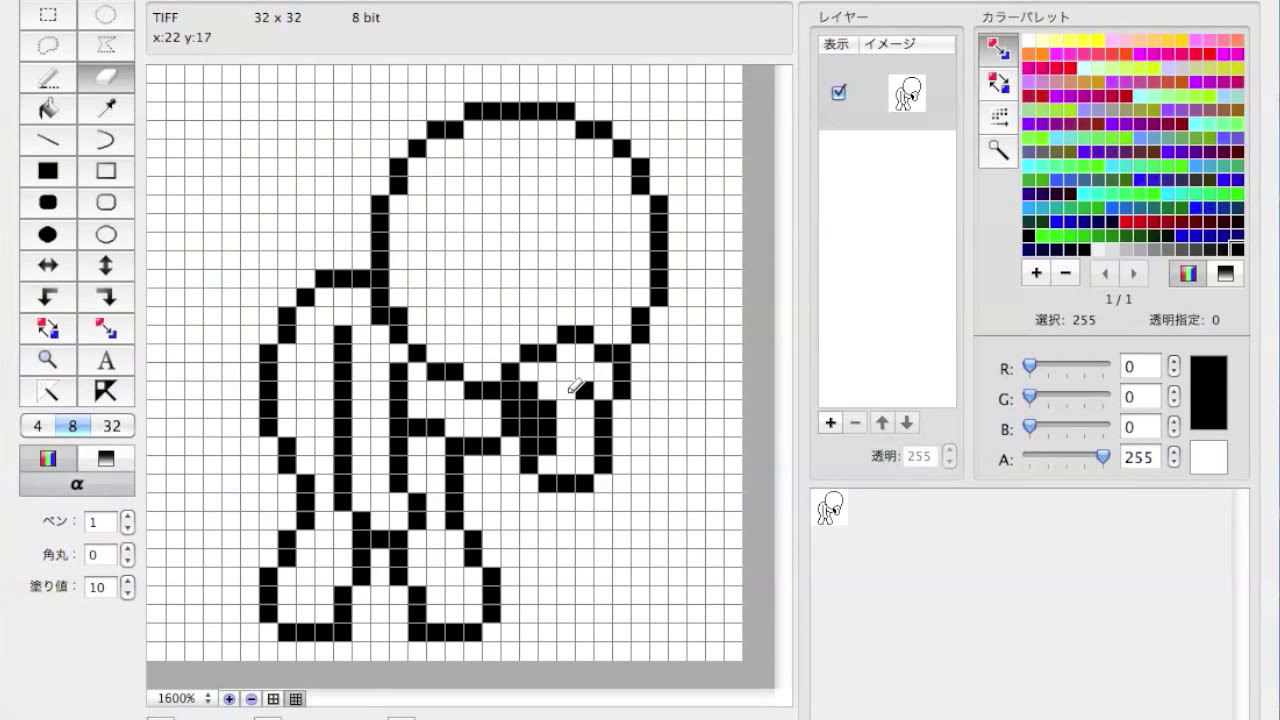Adjust the A value stepper
This screenshot has height=720, width=1280.
(1174, 457)
